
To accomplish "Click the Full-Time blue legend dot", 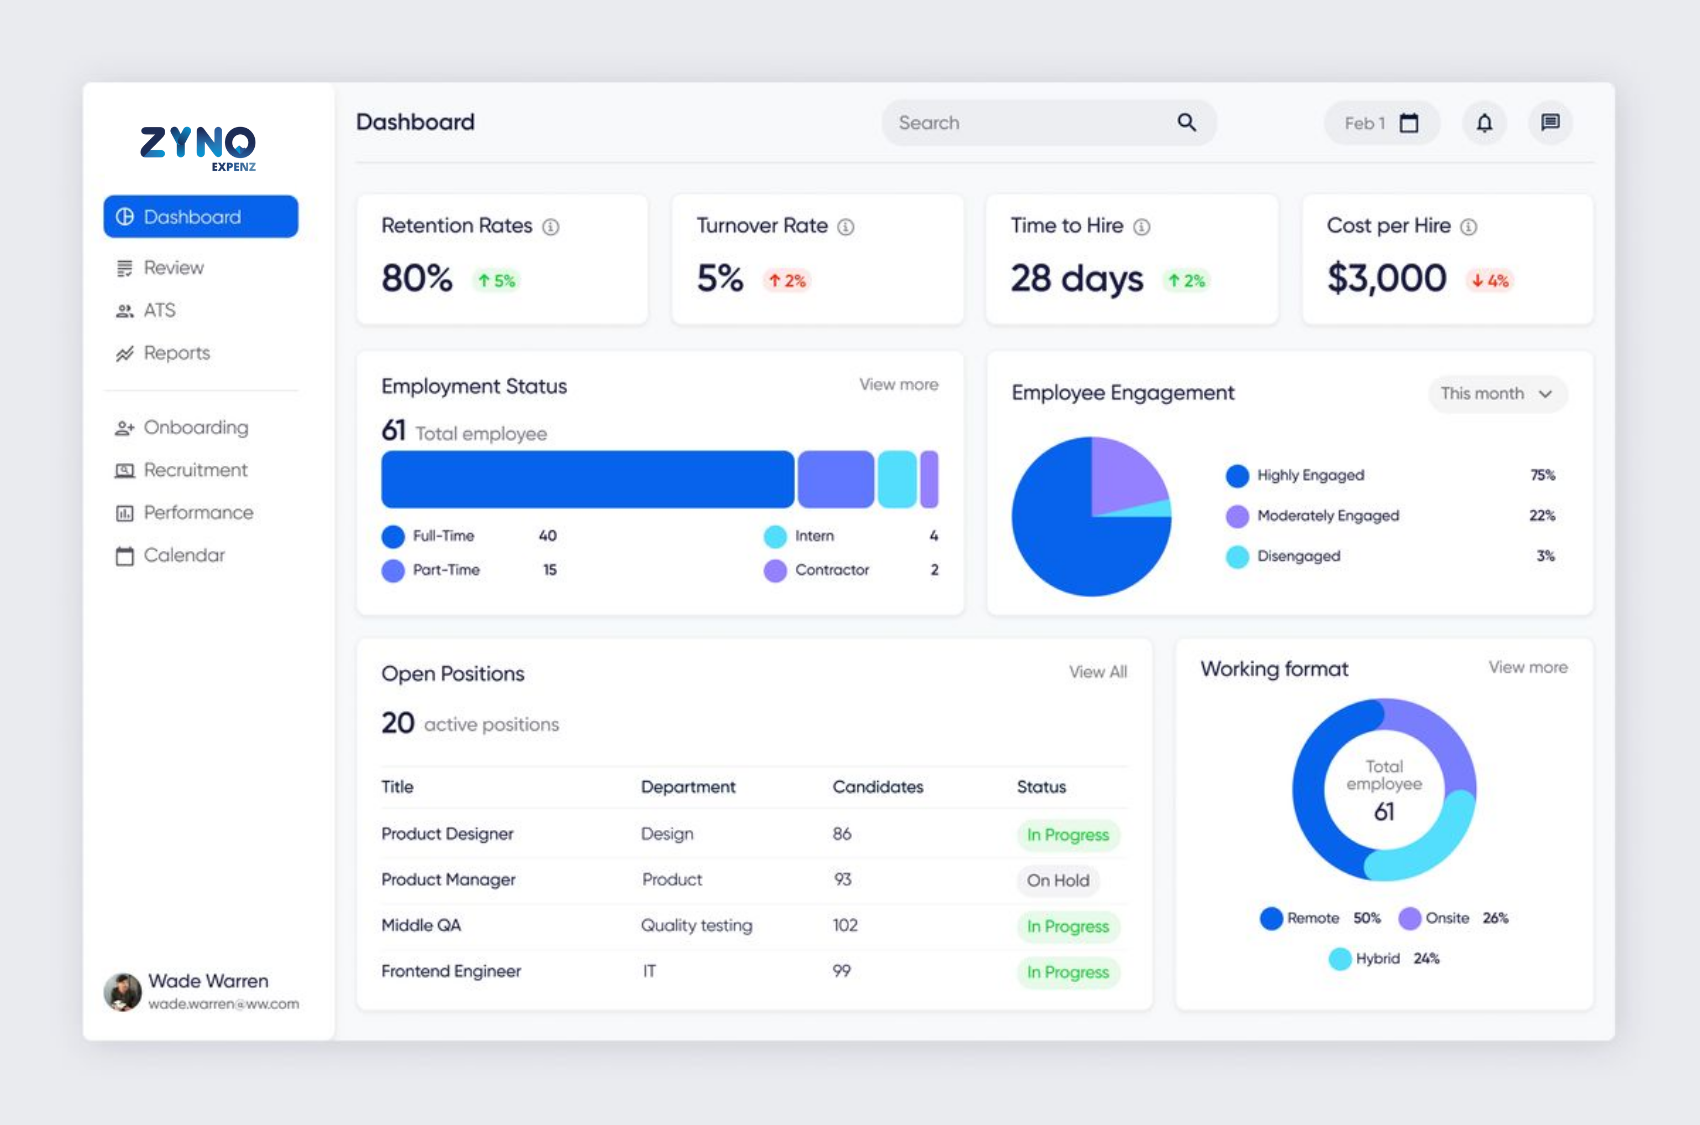I will [x=393, y=537].
